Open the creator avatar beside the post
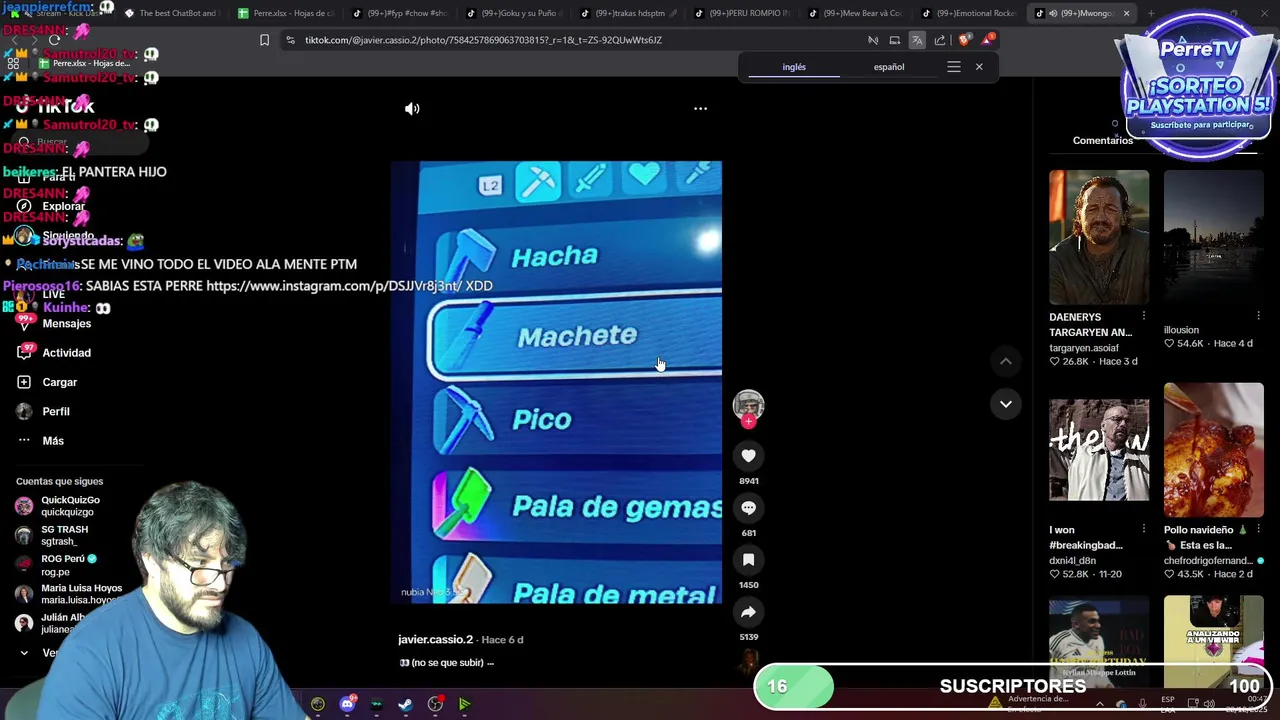This screenshot has width=1280, height=720. tap(748, 404)
